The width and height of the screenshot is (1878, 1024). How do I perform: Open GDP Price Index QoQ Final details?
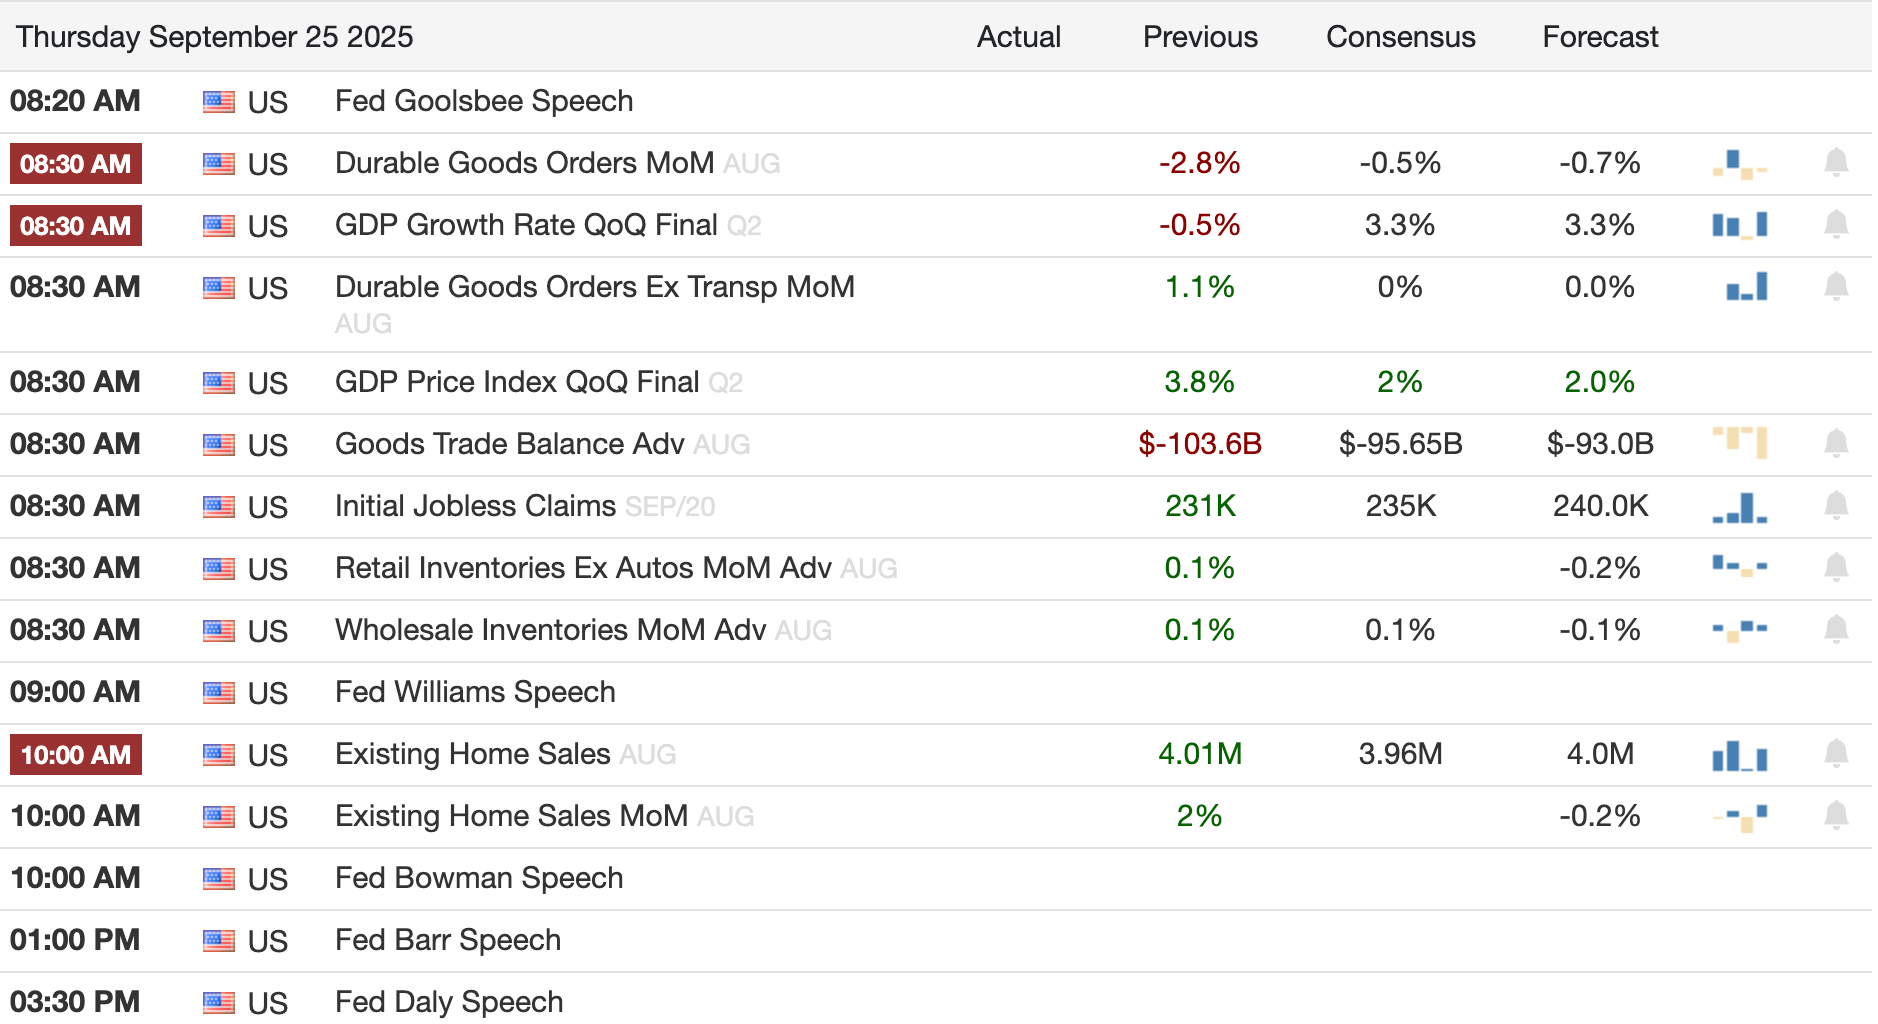(517, 382)
